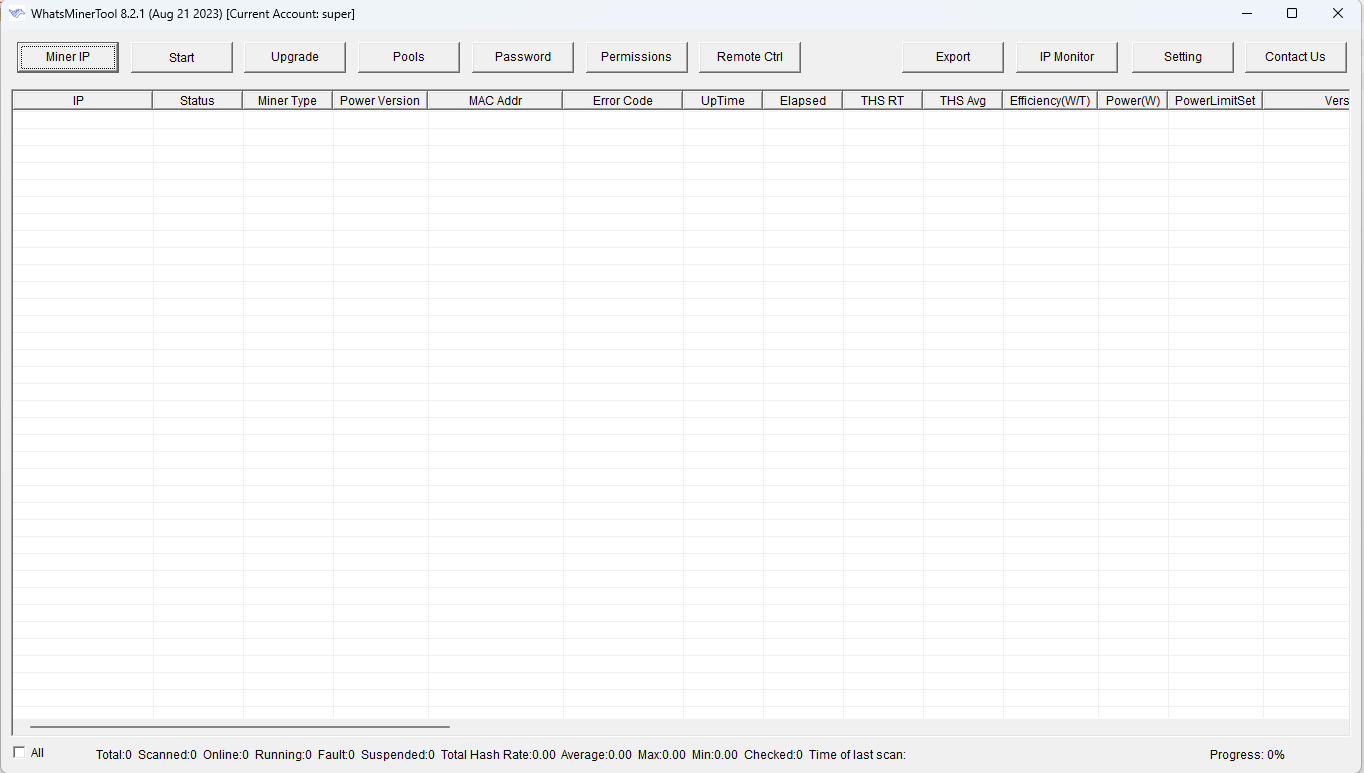Open Remote Ctrl options
Screen dimensions: 1364x773
tap(750, 57)
